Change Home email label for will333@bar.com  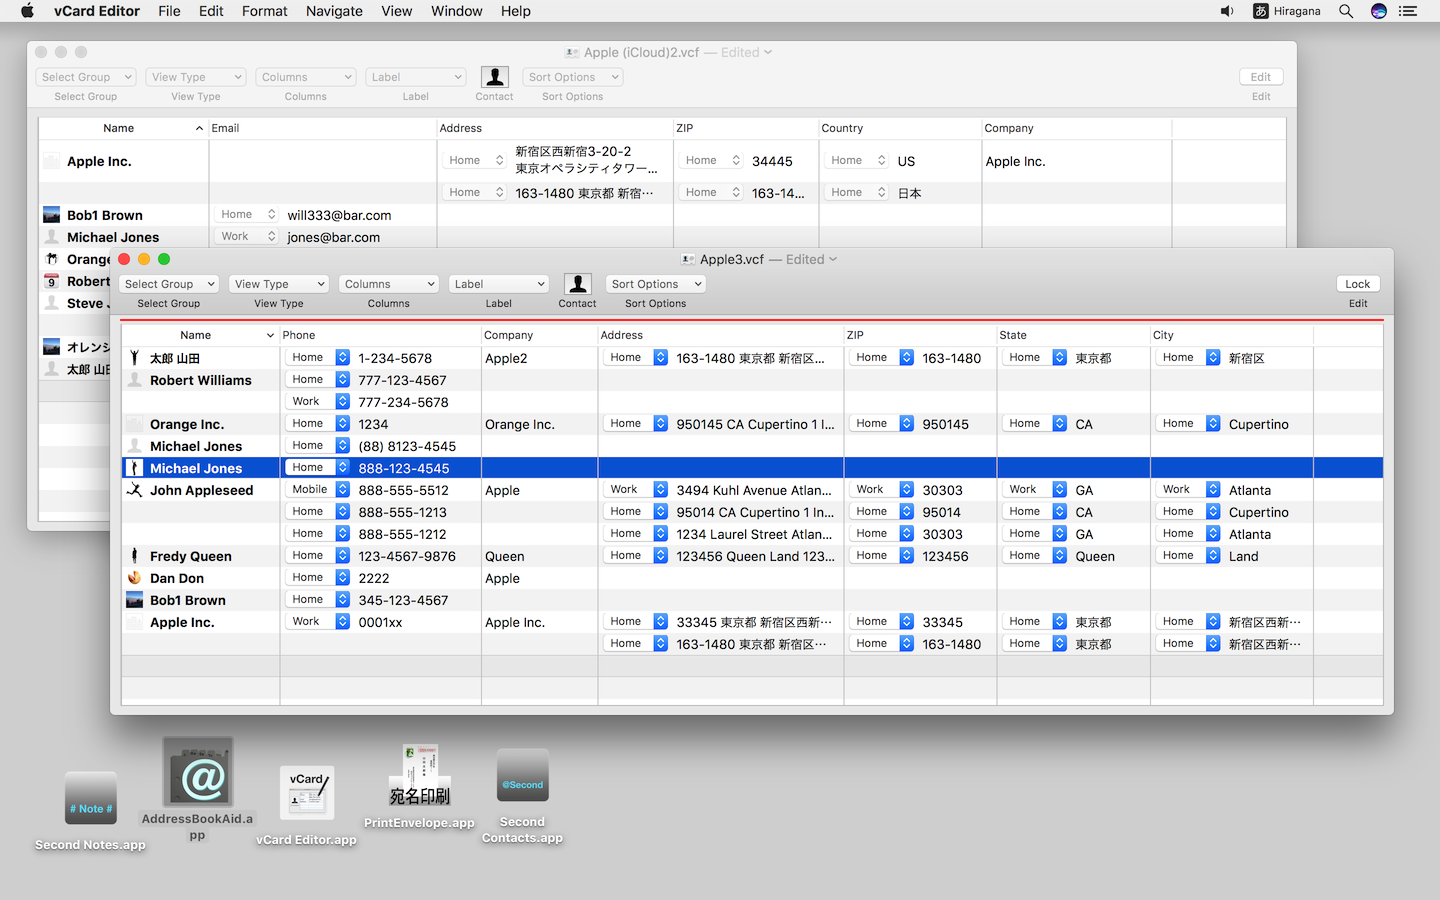click(246, 214)
